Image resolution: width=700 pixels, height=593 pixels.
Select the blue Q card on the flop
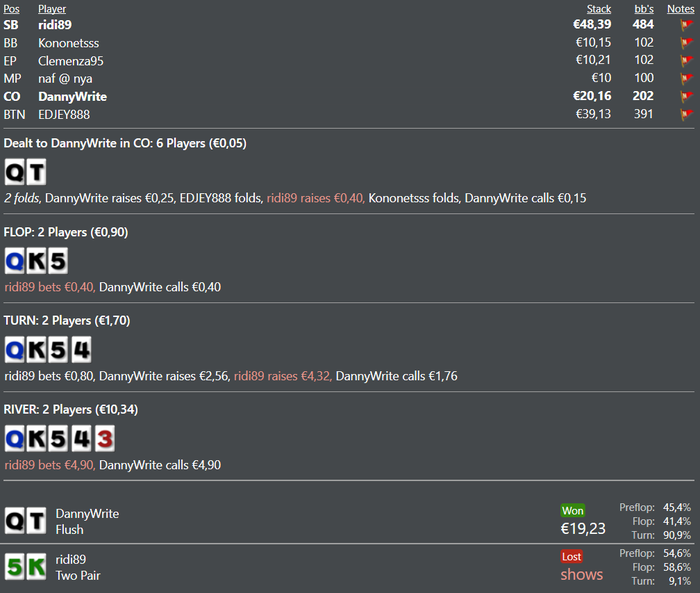(15, 261)
